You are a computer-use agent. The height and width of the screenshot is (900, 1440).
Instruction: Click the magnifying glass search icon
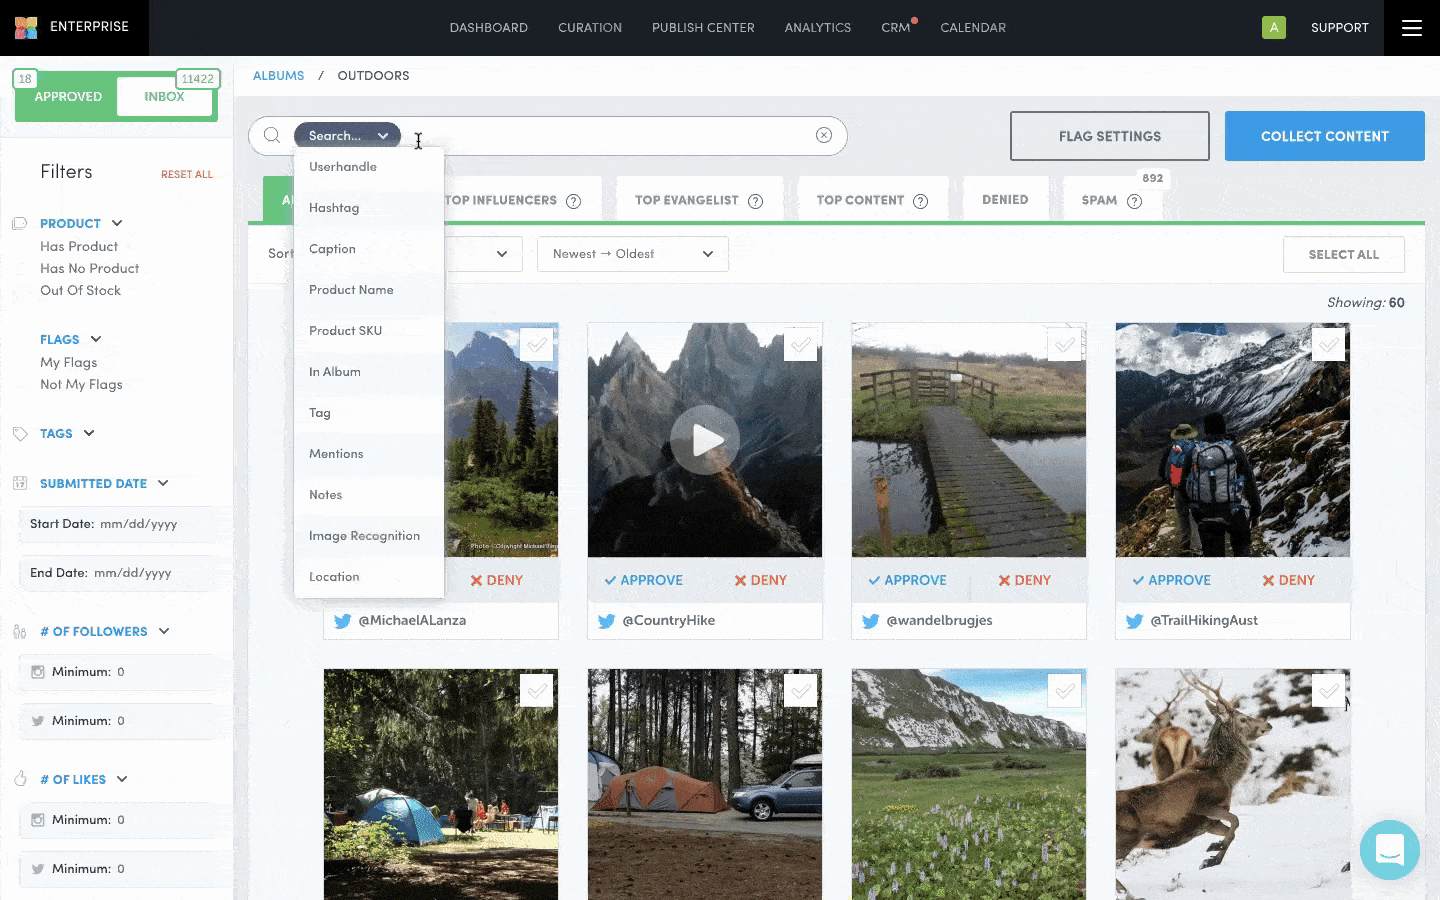271,135
